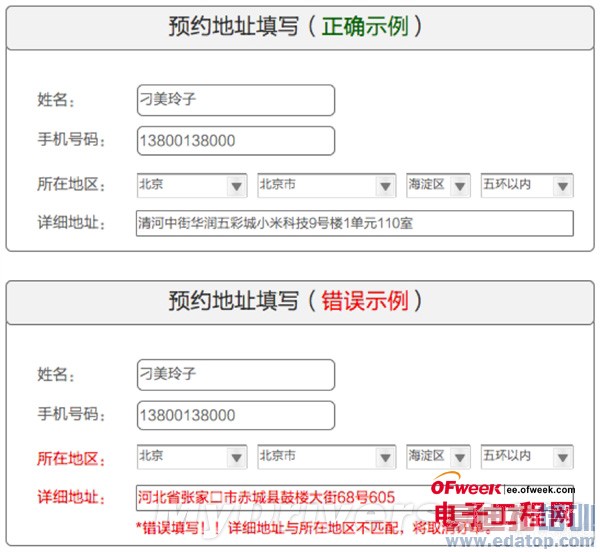This screenshot has width=600, height=552.
Task: Click the 详细地址 field containing 河北省张家口市
Action: [x=355, y=498]
